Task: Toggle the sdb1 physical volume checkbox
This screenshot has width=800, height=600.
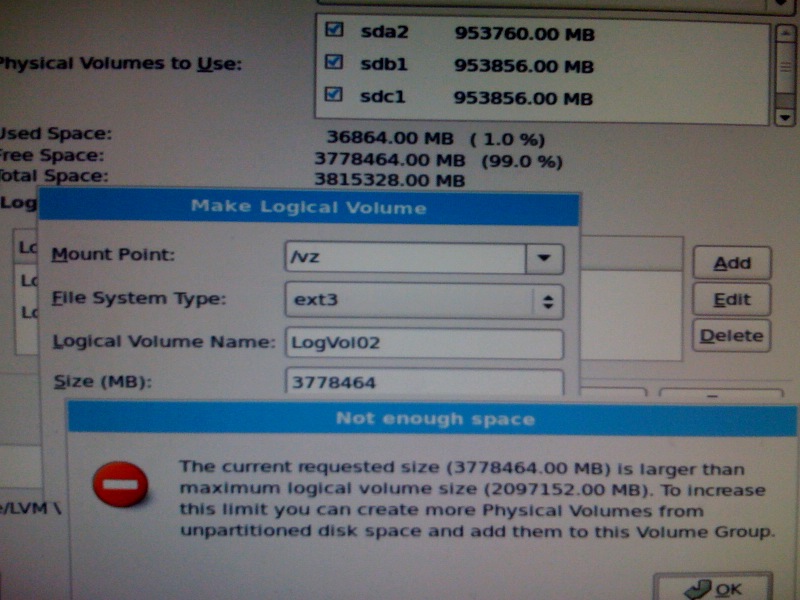Action: tap(335, 65)
